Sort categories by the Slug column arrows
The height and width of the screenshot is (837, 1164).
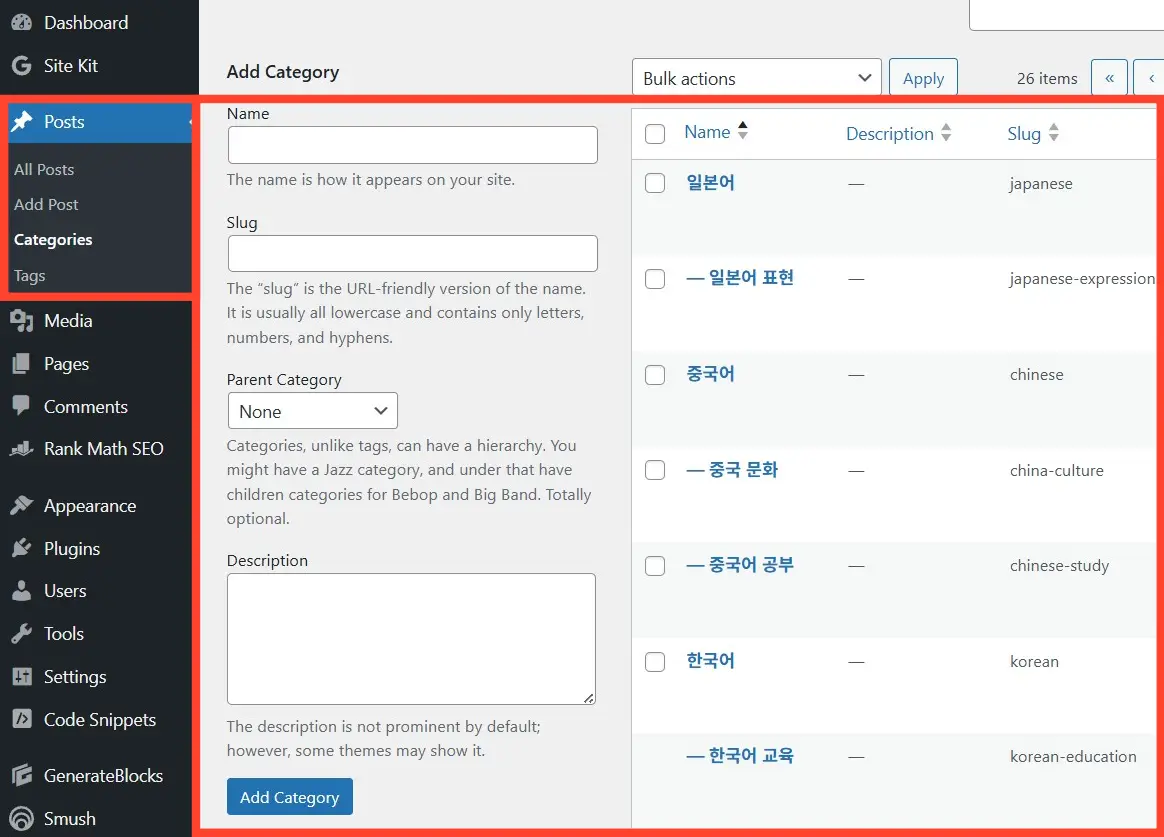click(1053, 134)
